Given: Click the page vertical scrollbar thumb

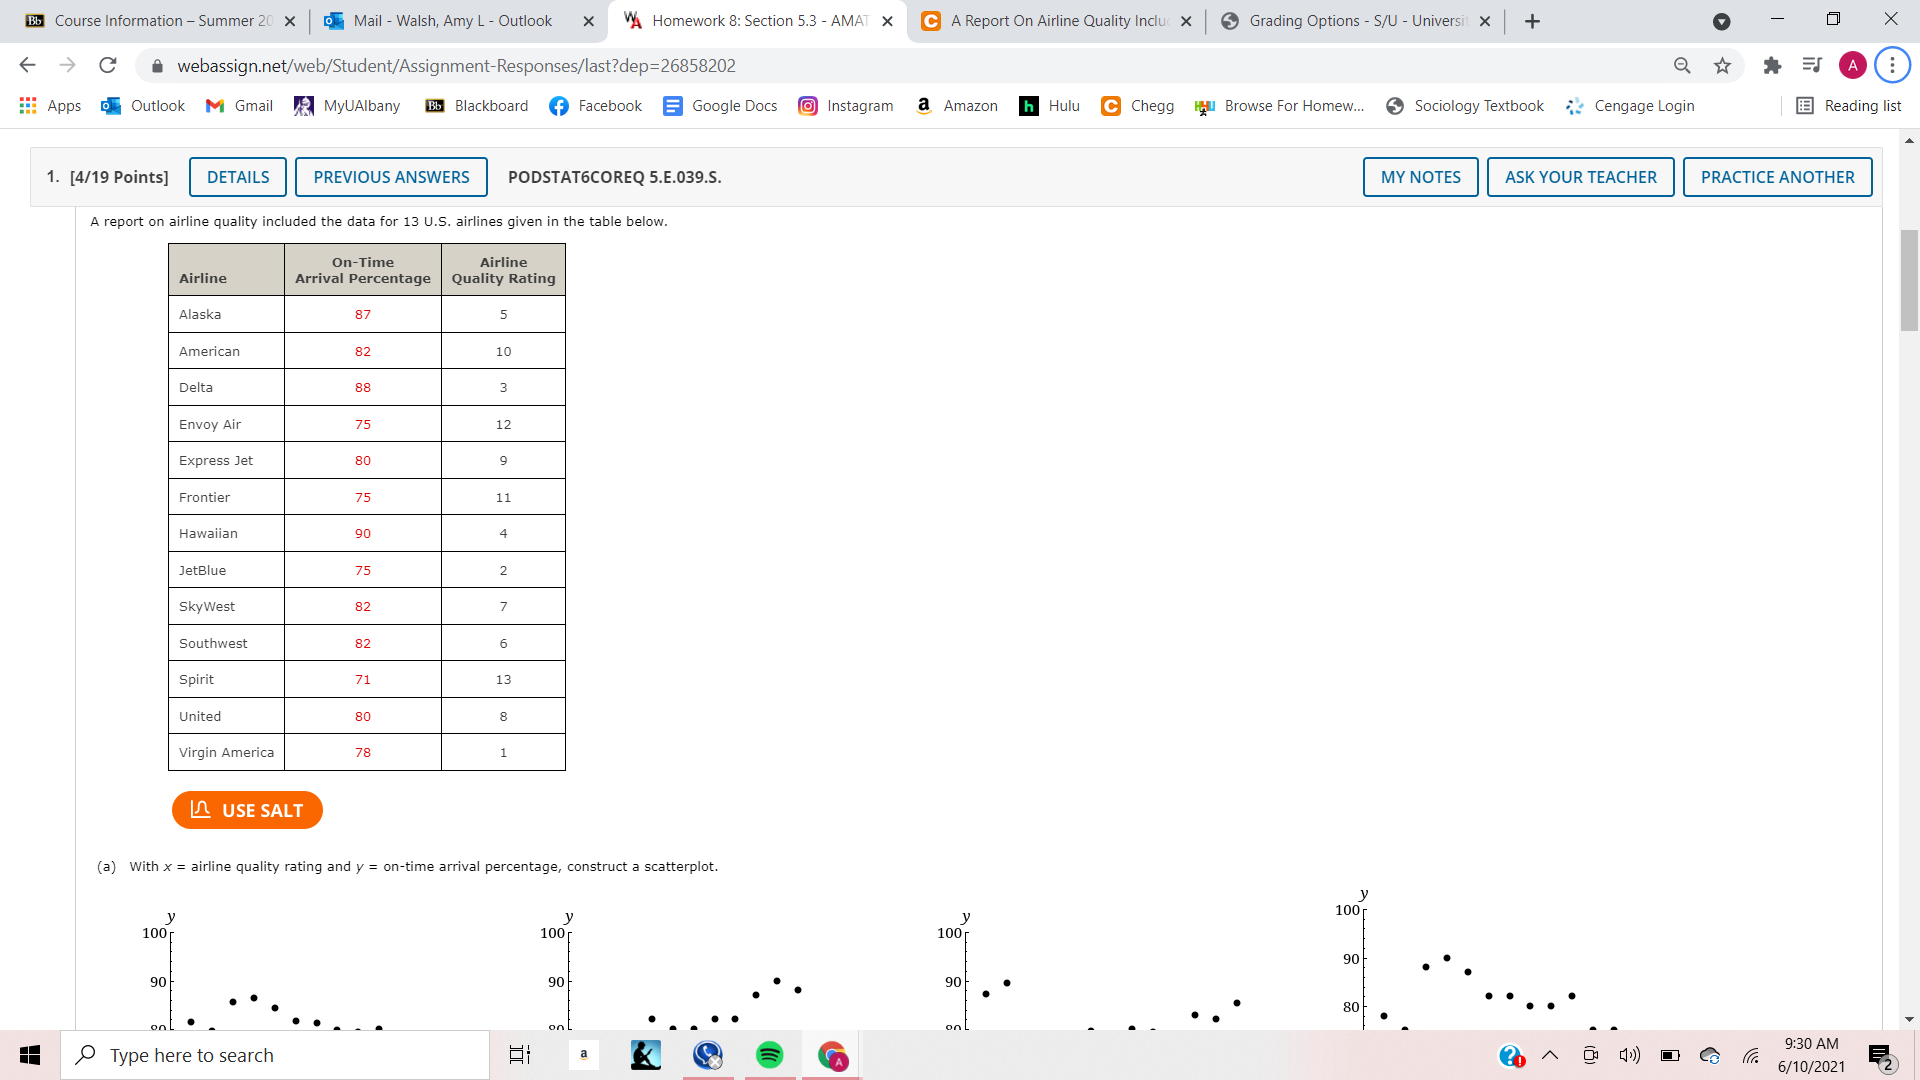Looking at the screenshot, I should pyautogui.click(x=1909, y=280).
